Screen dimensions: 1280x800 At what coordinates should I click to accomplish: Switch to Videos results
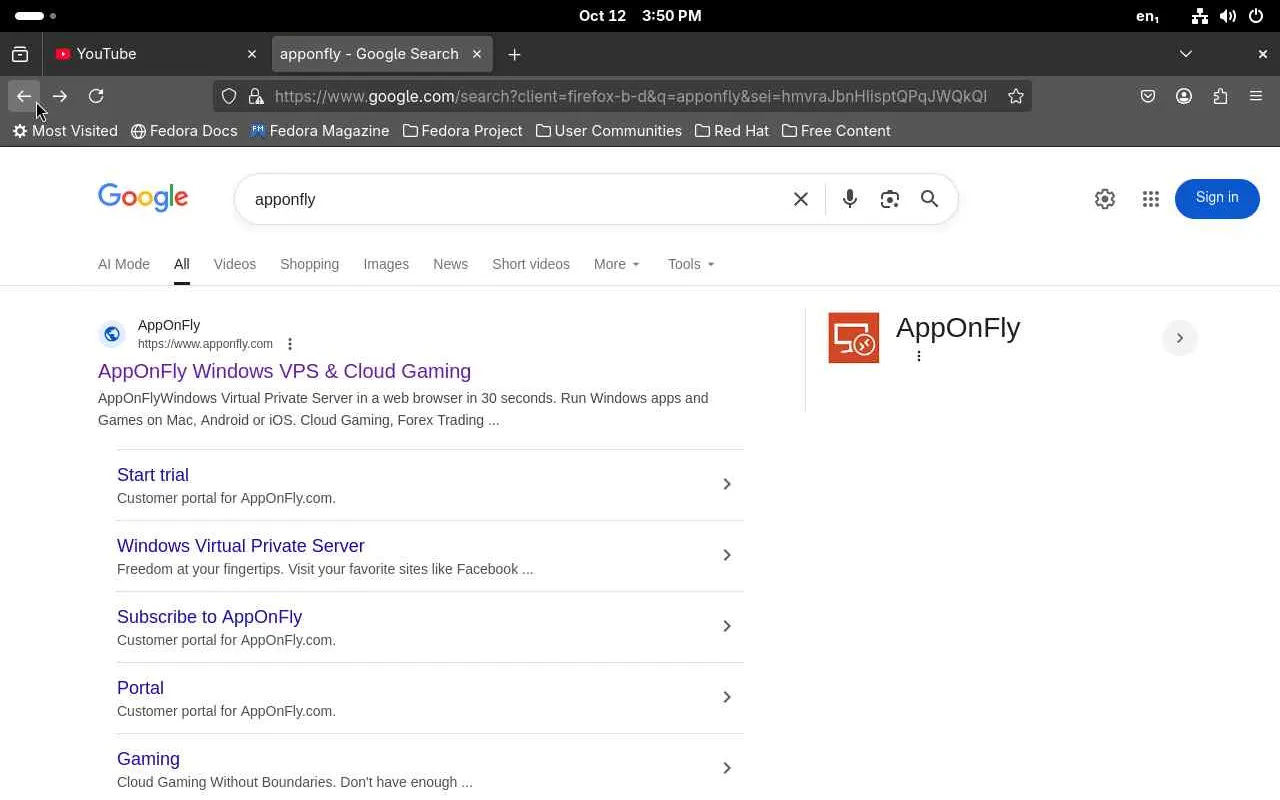tap(235, 264)
